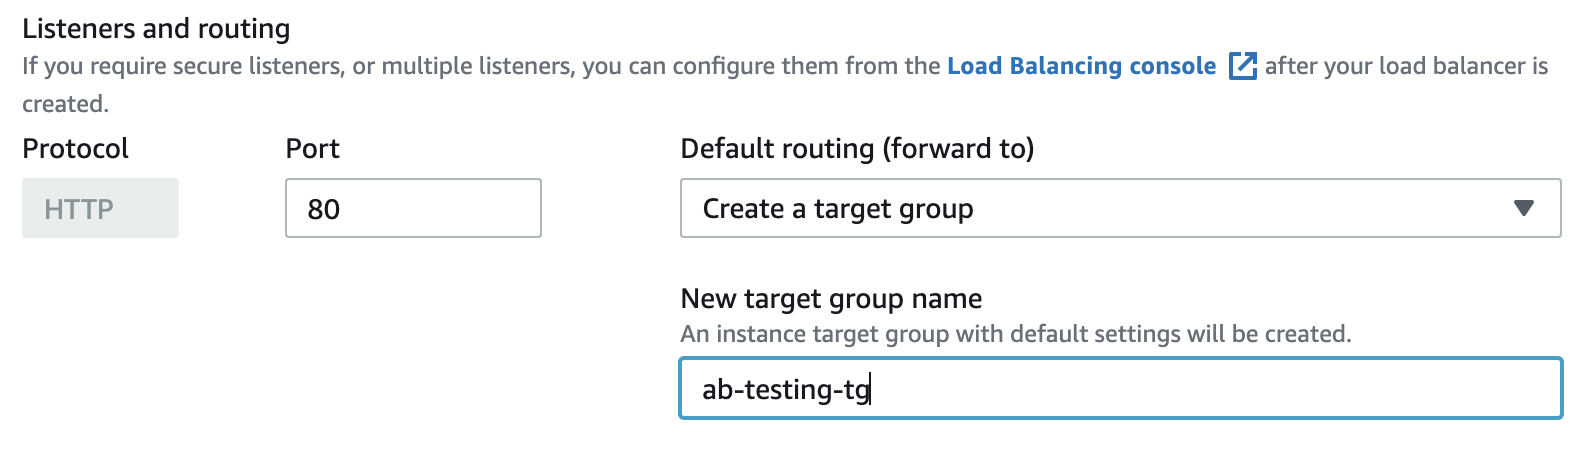
Task: Click the instance target group helper text
Action: (x=1015, y=334)
